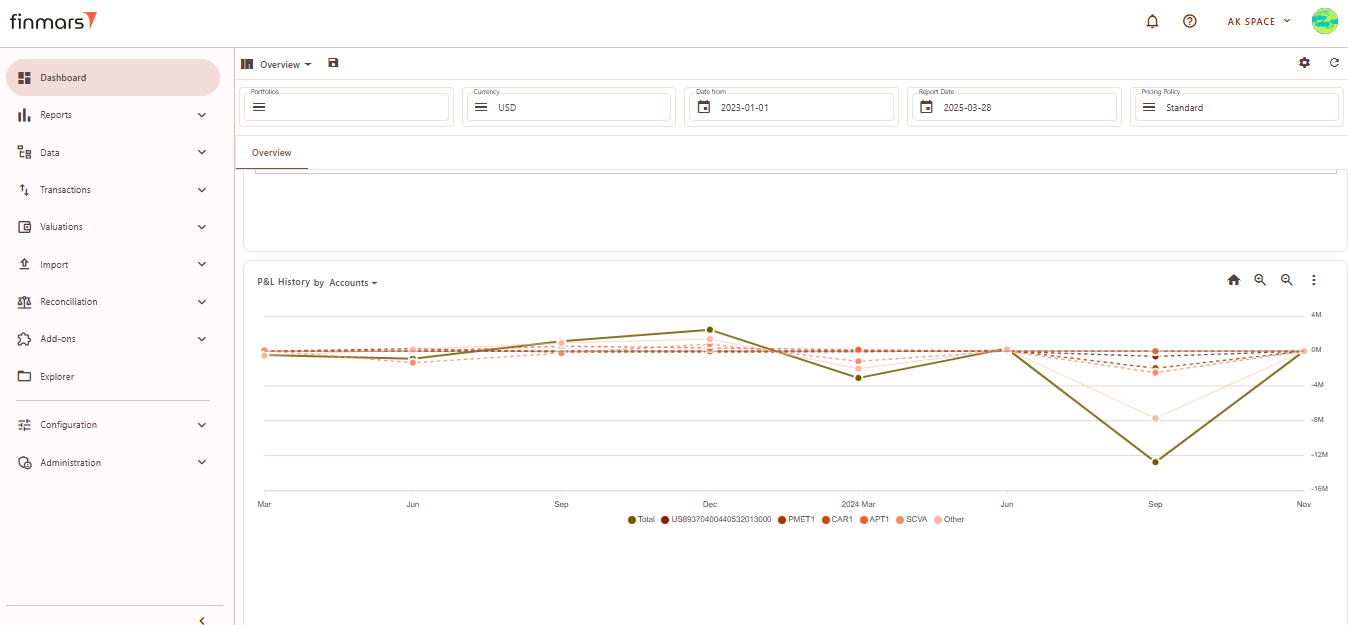Open Explorer from the sidebar
The width and height of the screenshot is (1348, 625).
point(57,377)
